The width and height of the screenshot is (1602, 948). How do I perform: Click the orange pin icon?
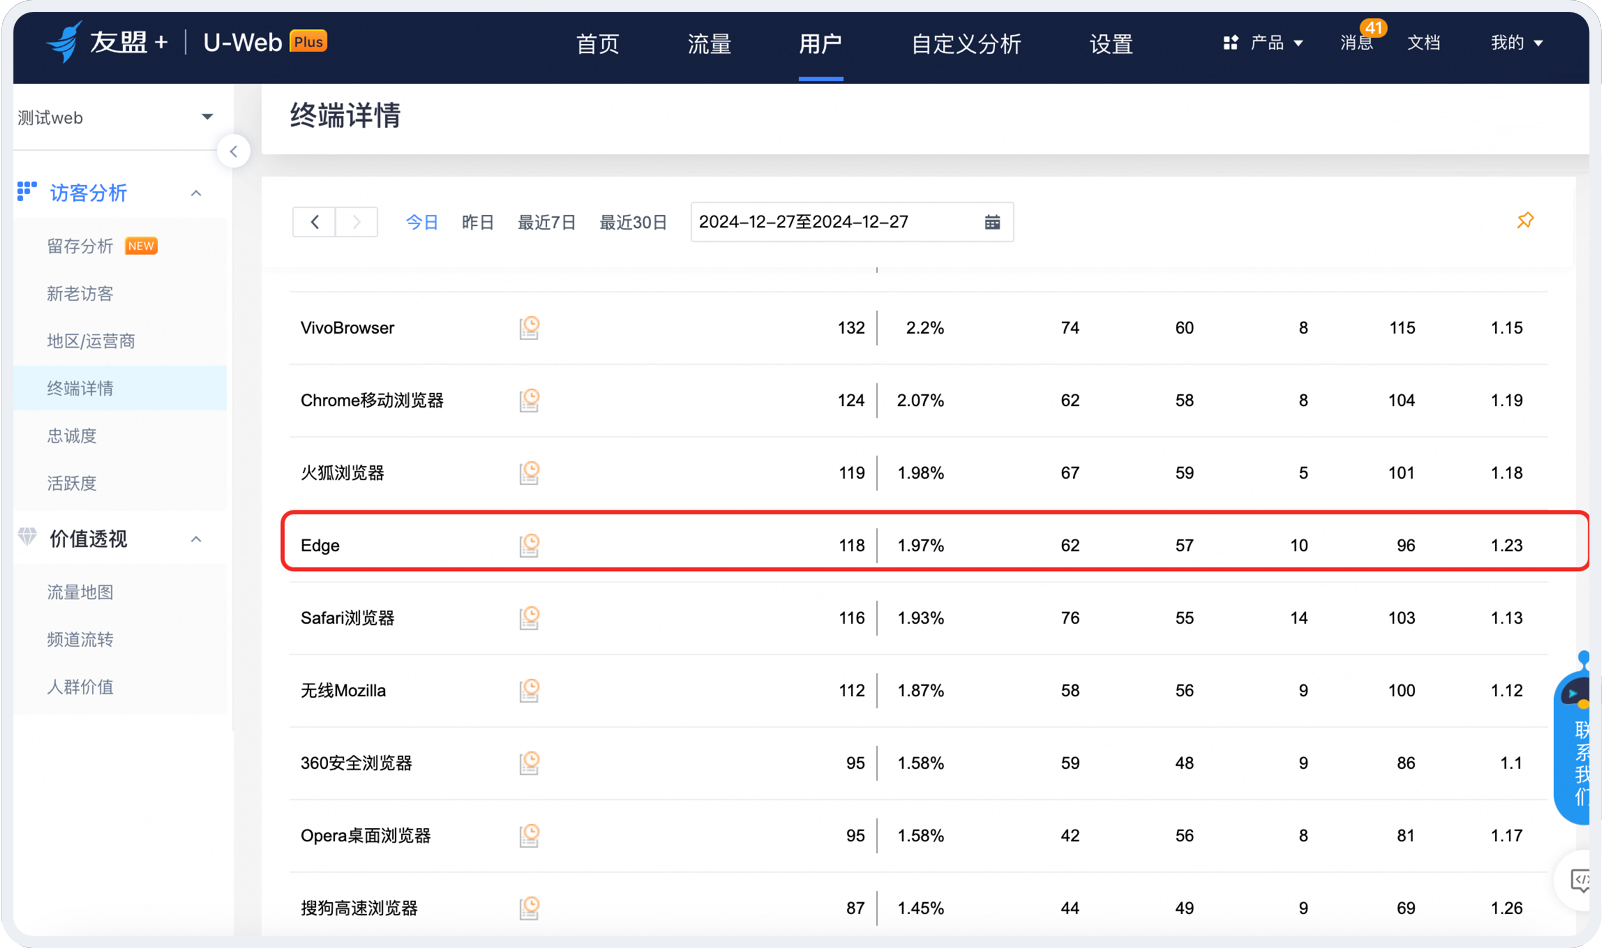1525,221
